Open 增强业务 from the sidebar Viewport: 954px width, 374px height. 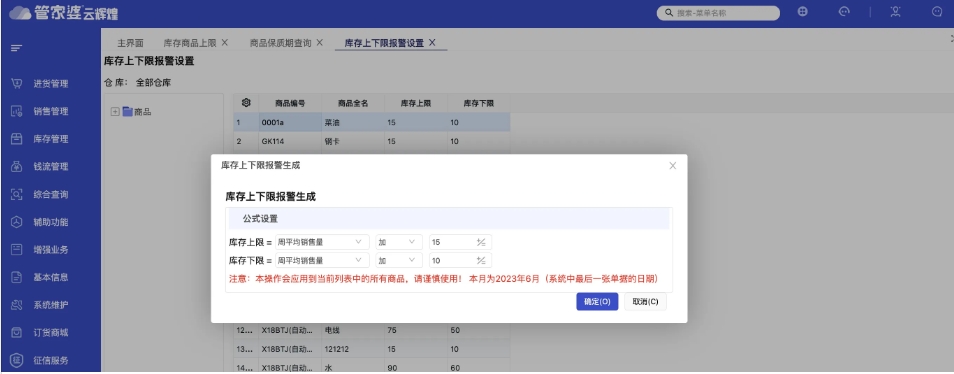coord(50,249)
